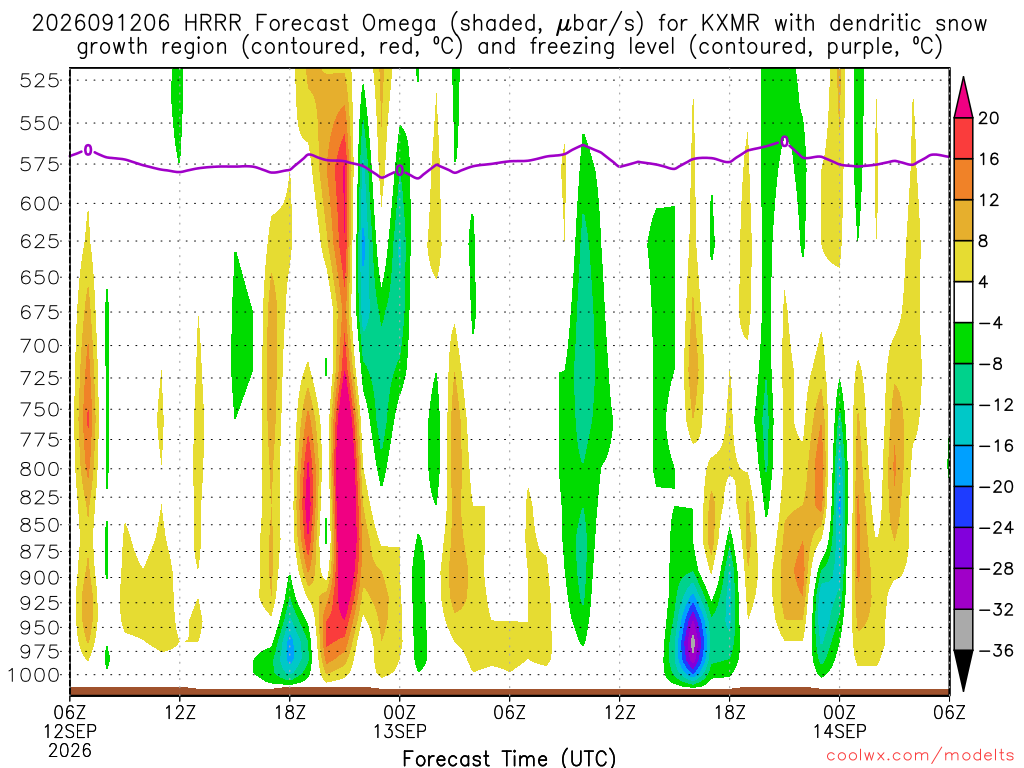
Task: Click the 06Z 12SEP 2026 start label
Action: click(x=70, y=731)
